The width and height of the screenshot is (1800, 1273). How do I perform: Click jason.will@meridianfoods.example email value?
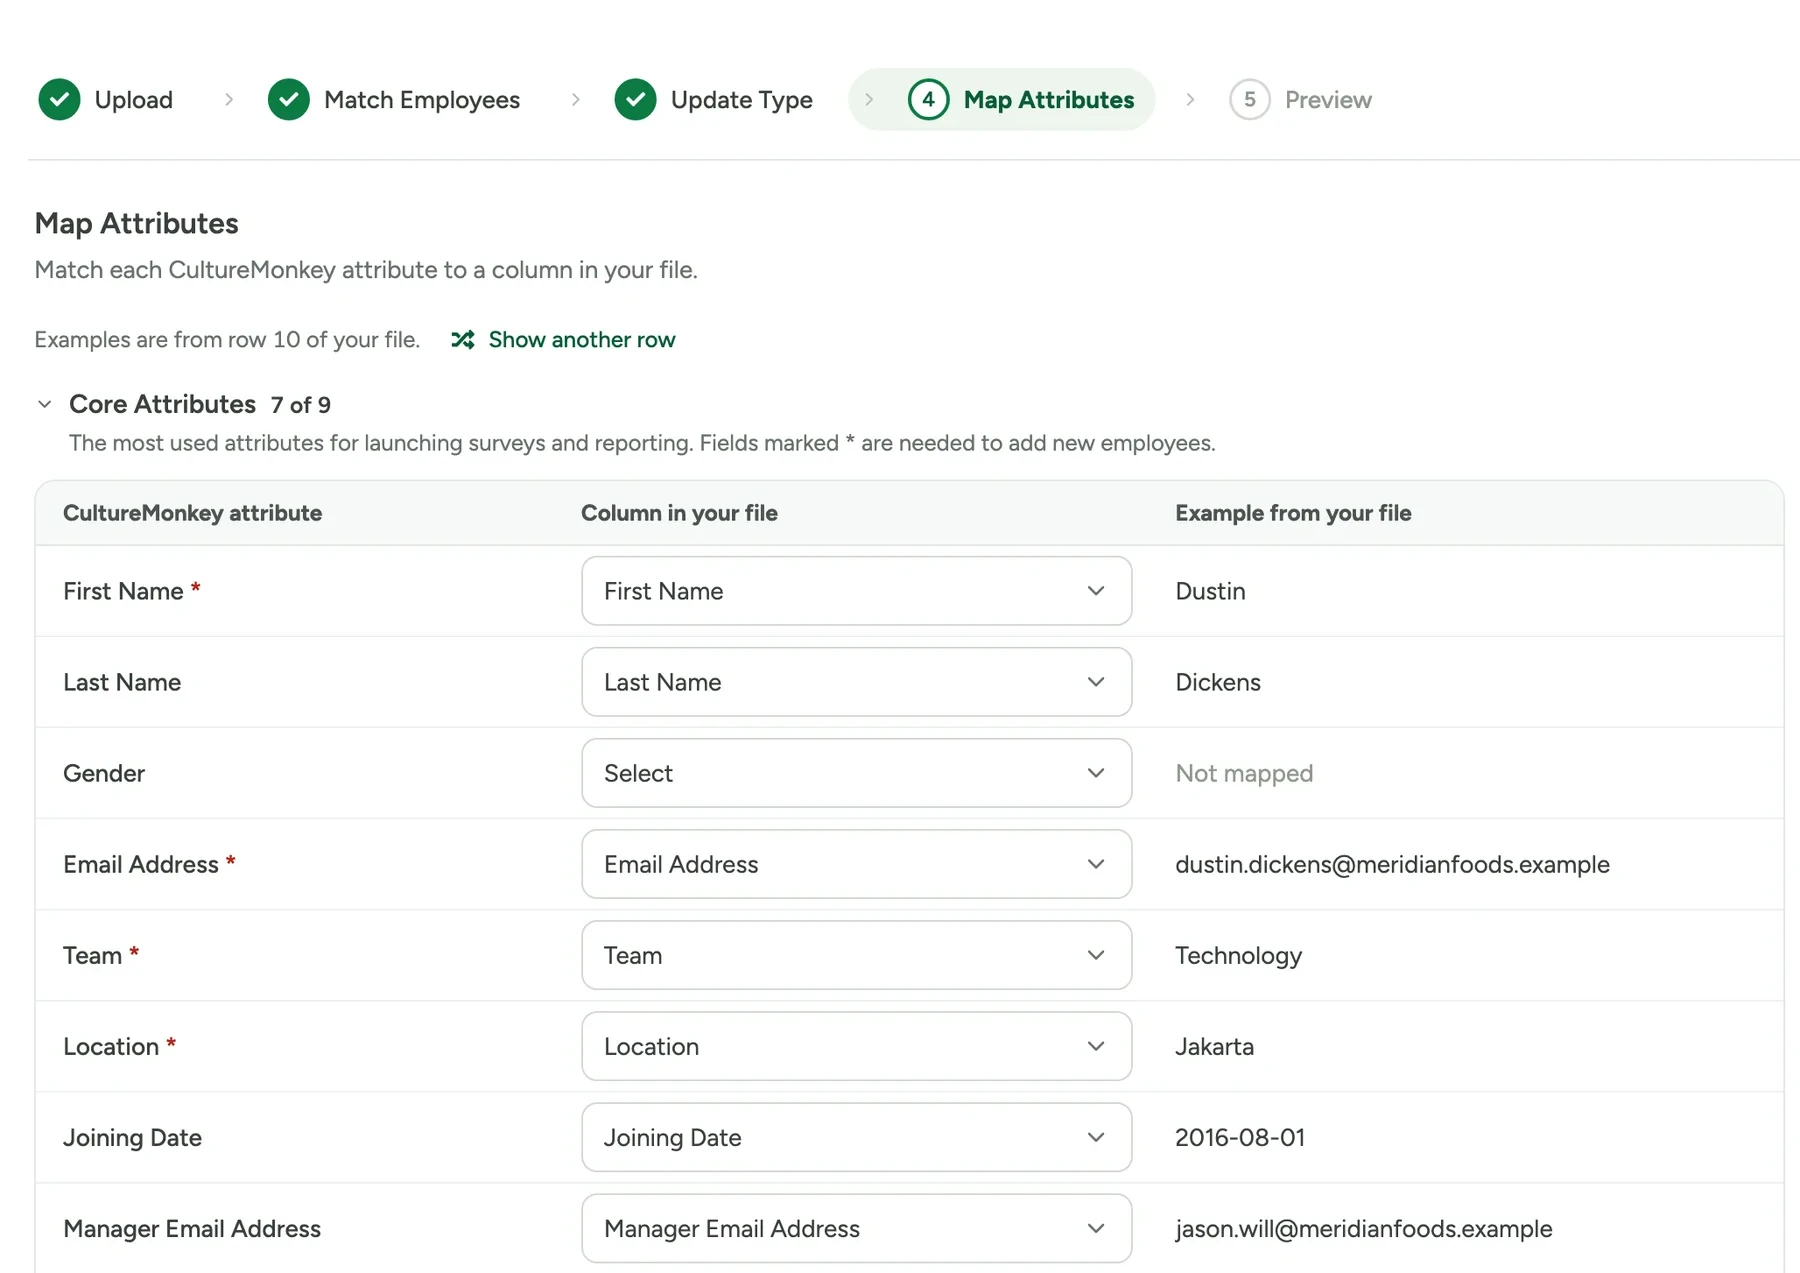(x=1363, y=1228)
